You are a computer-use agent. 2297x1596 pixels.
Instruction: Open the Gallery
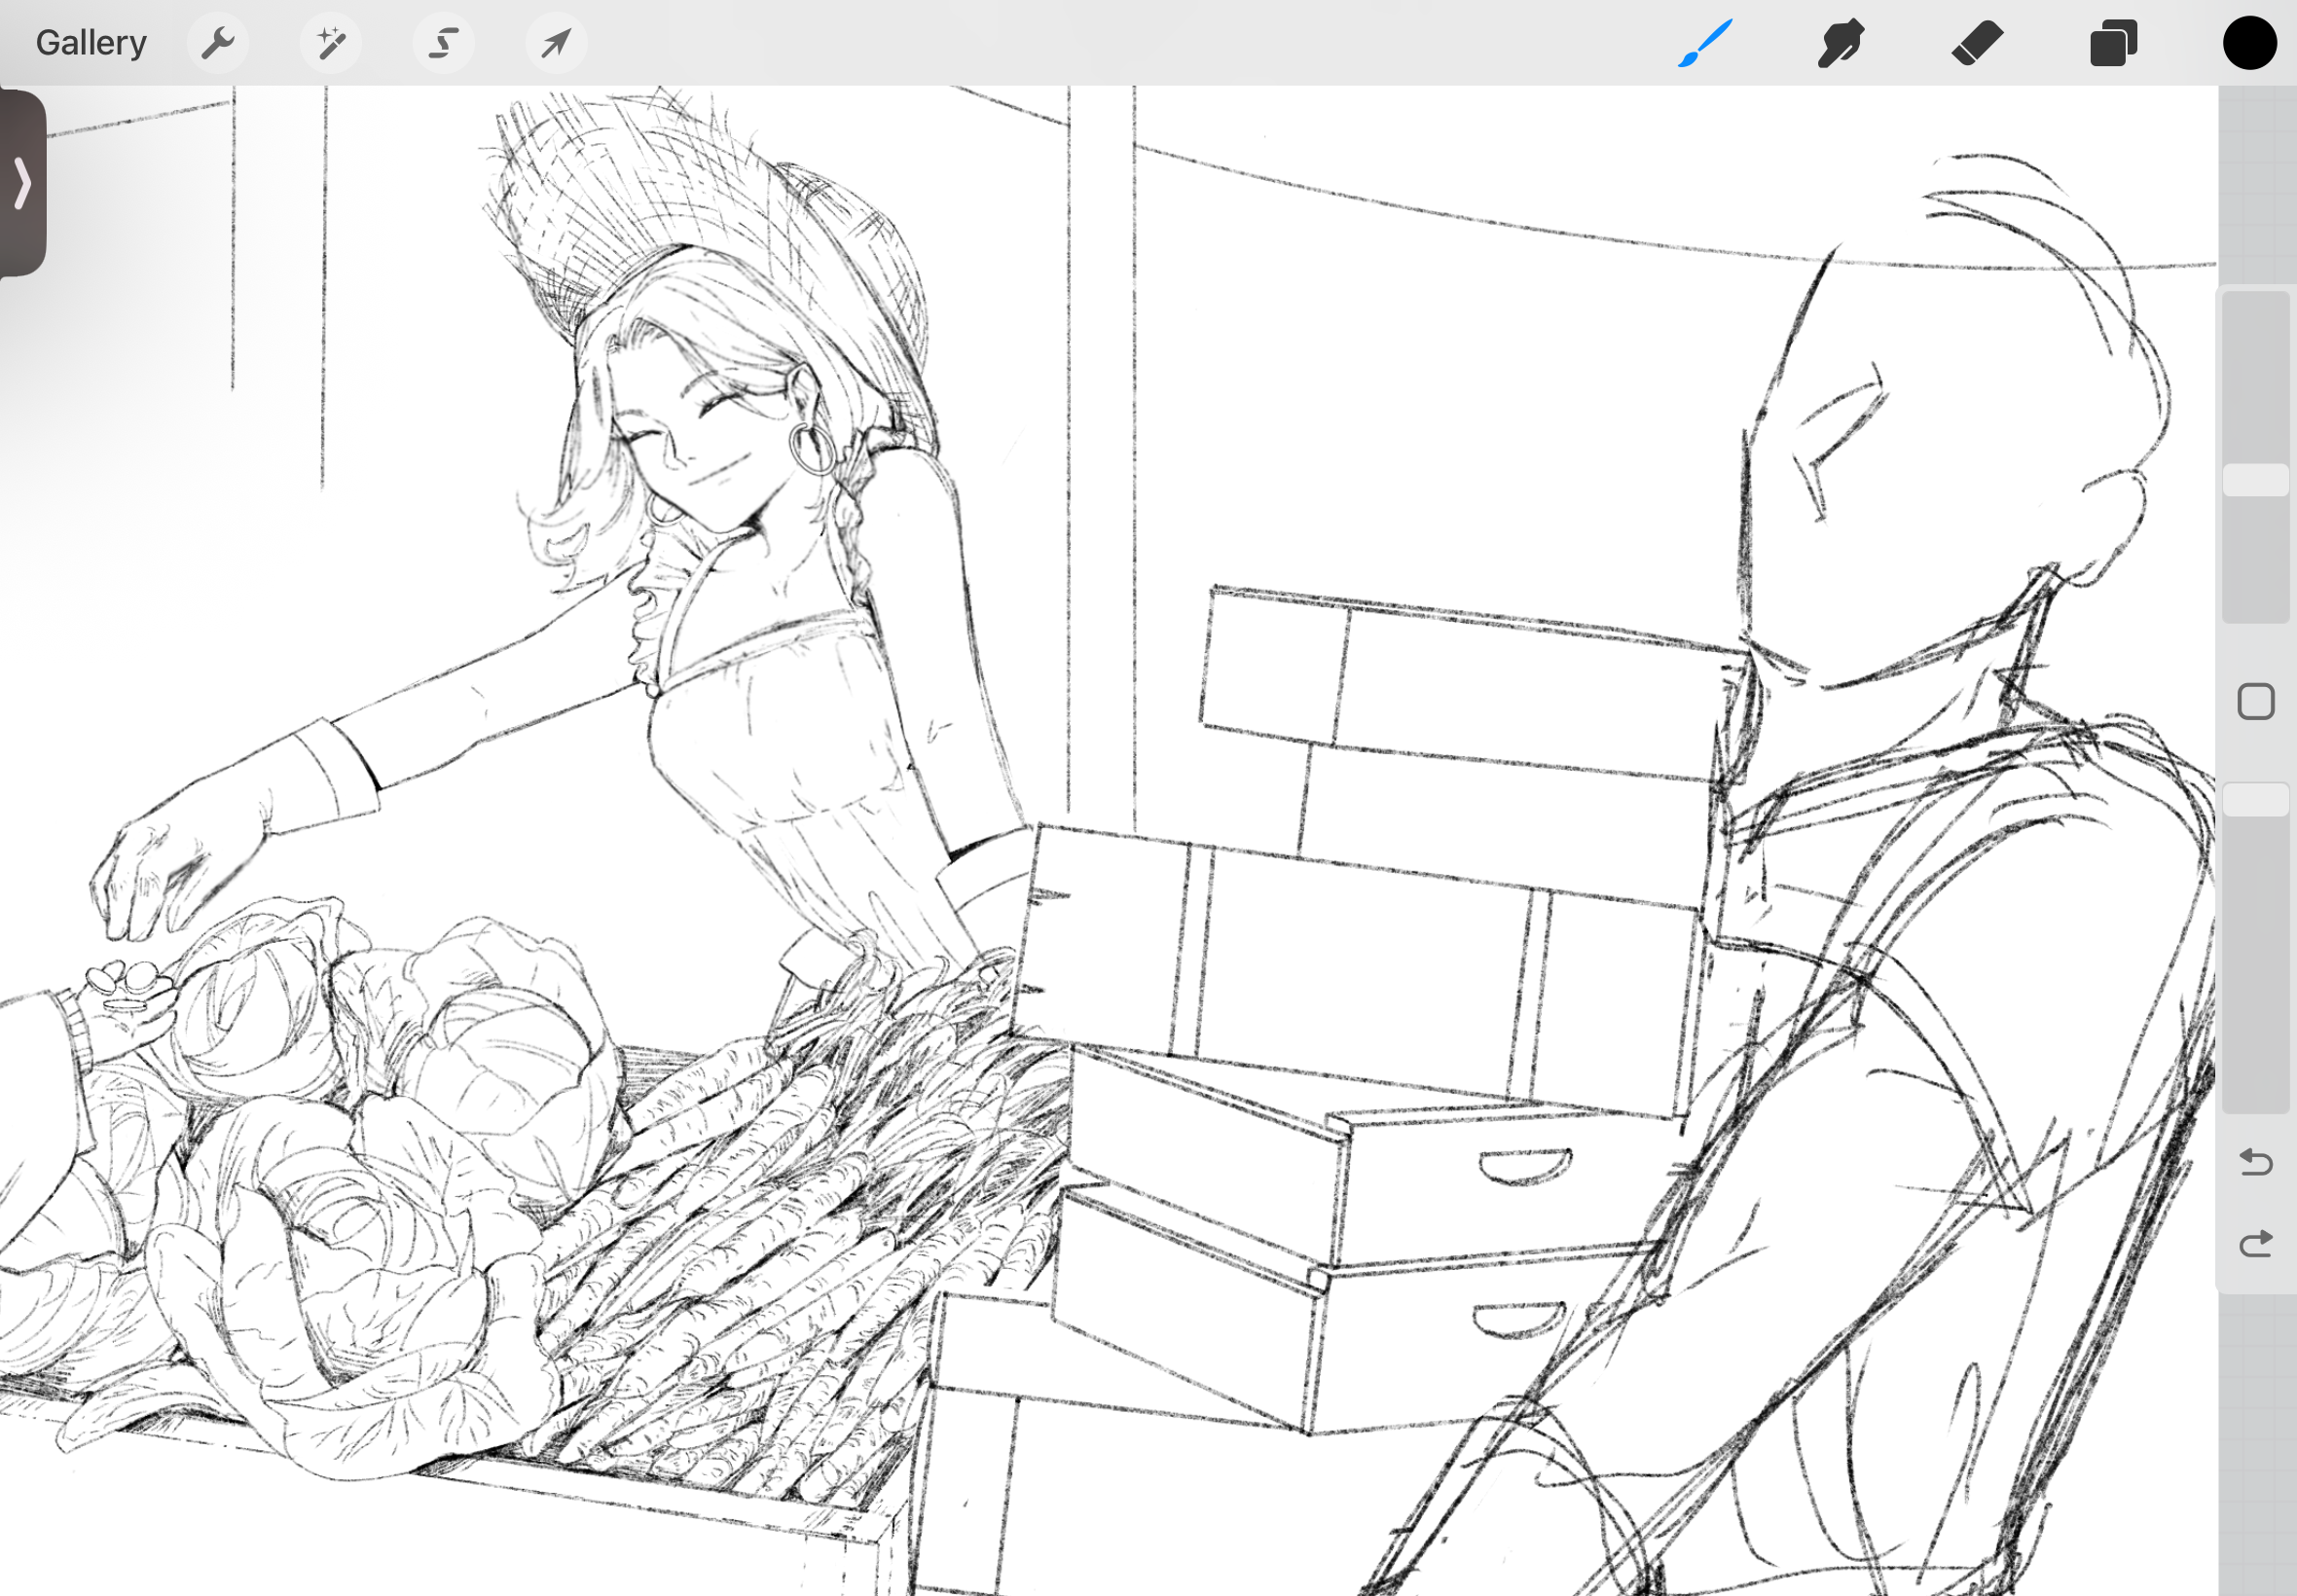coord(91,43)
